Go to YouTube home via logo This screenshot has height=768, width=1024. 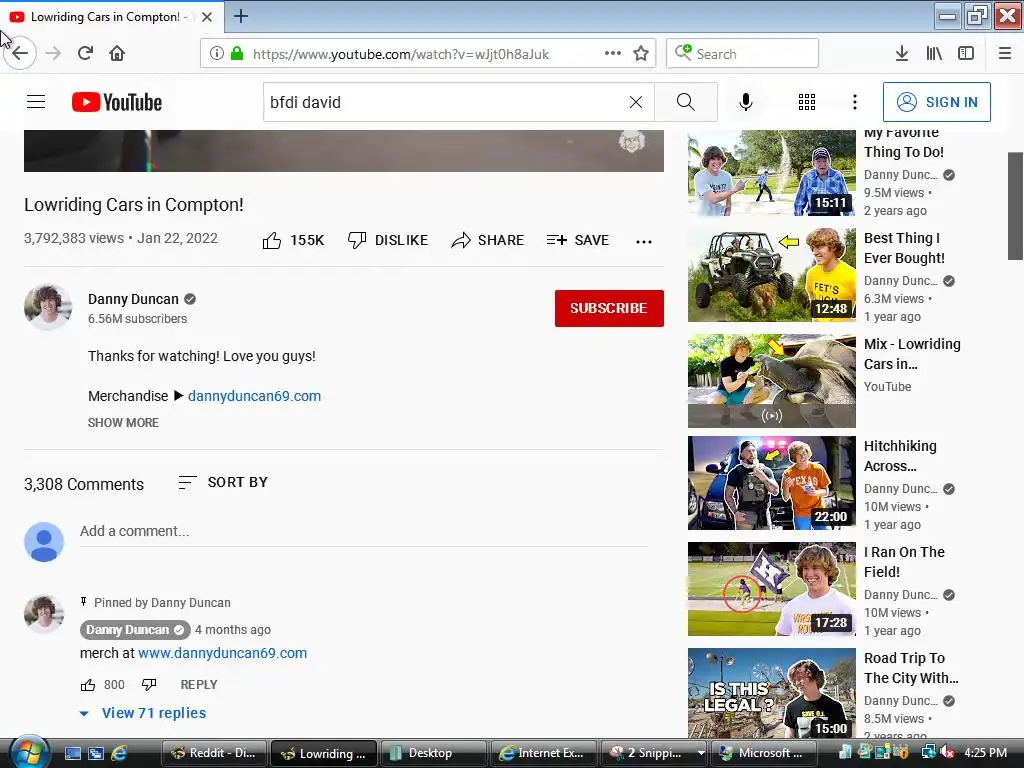coord(117,102)
